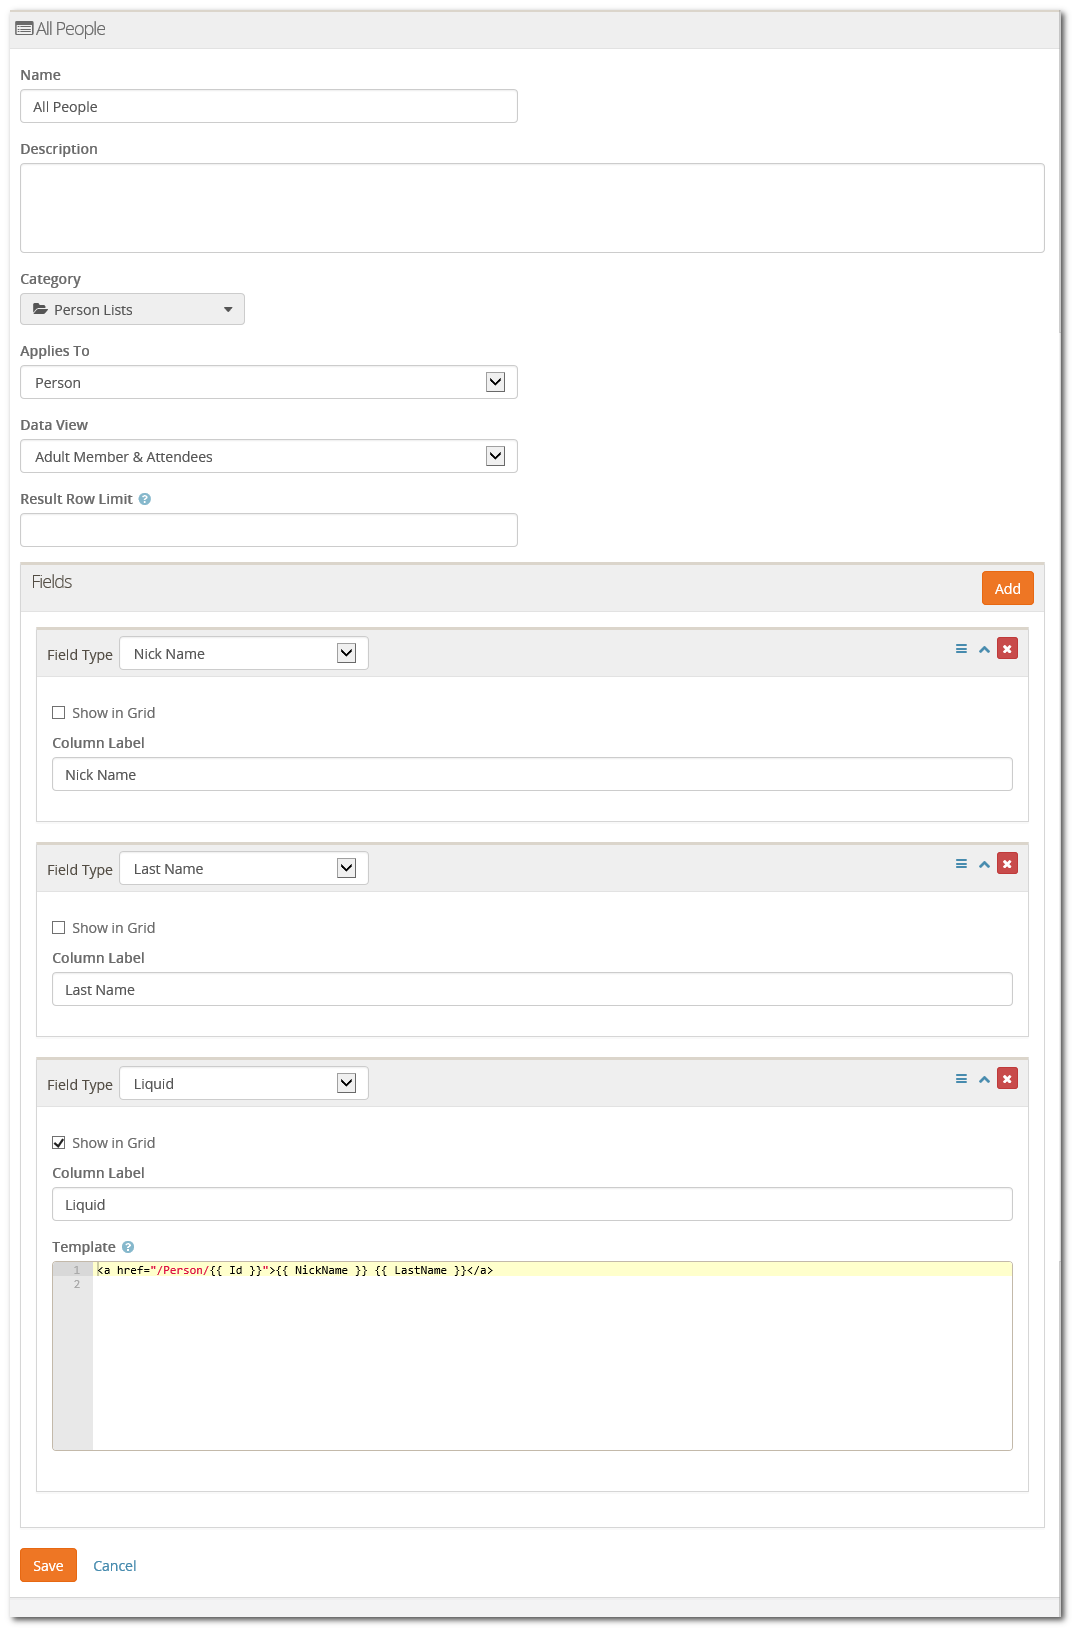Collapse the Liquid field panel

[984, 1079]
